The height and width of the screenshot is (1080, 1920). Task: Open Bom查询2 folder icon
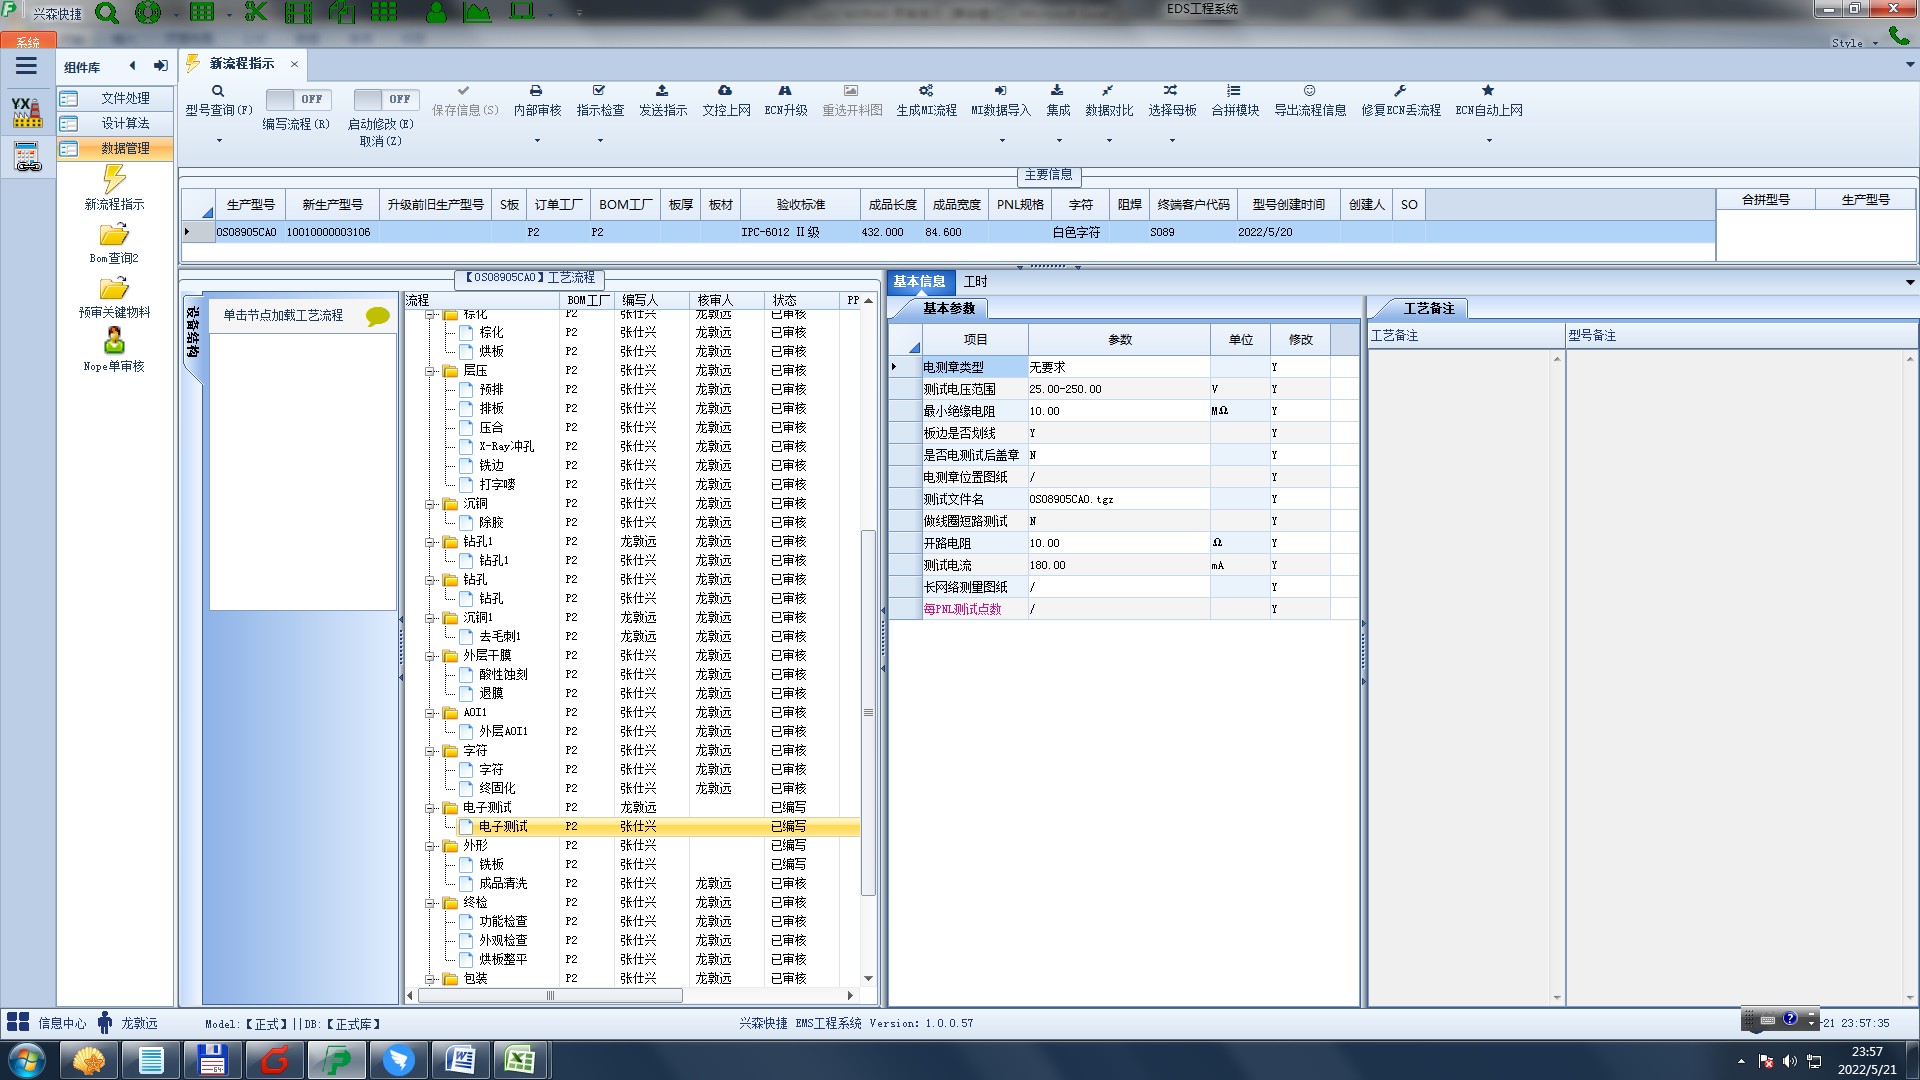[x=114, y=235]
